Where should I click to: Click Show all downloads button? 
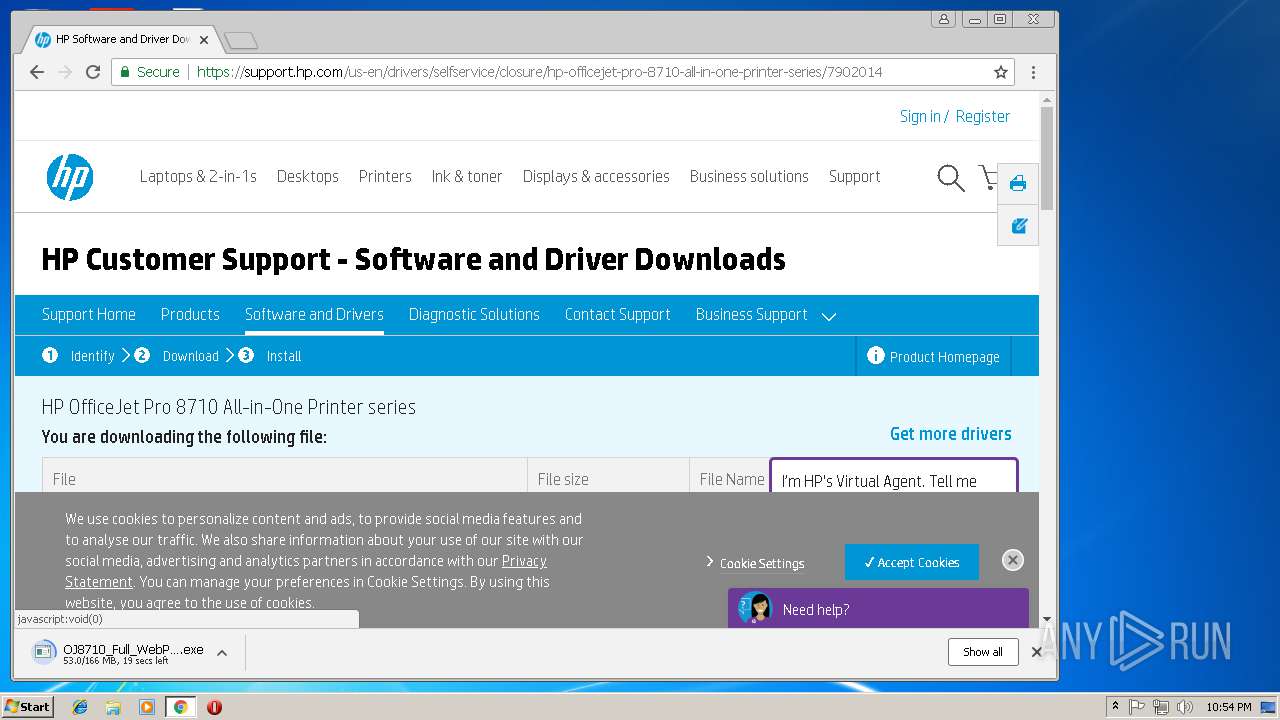point(983,652)
